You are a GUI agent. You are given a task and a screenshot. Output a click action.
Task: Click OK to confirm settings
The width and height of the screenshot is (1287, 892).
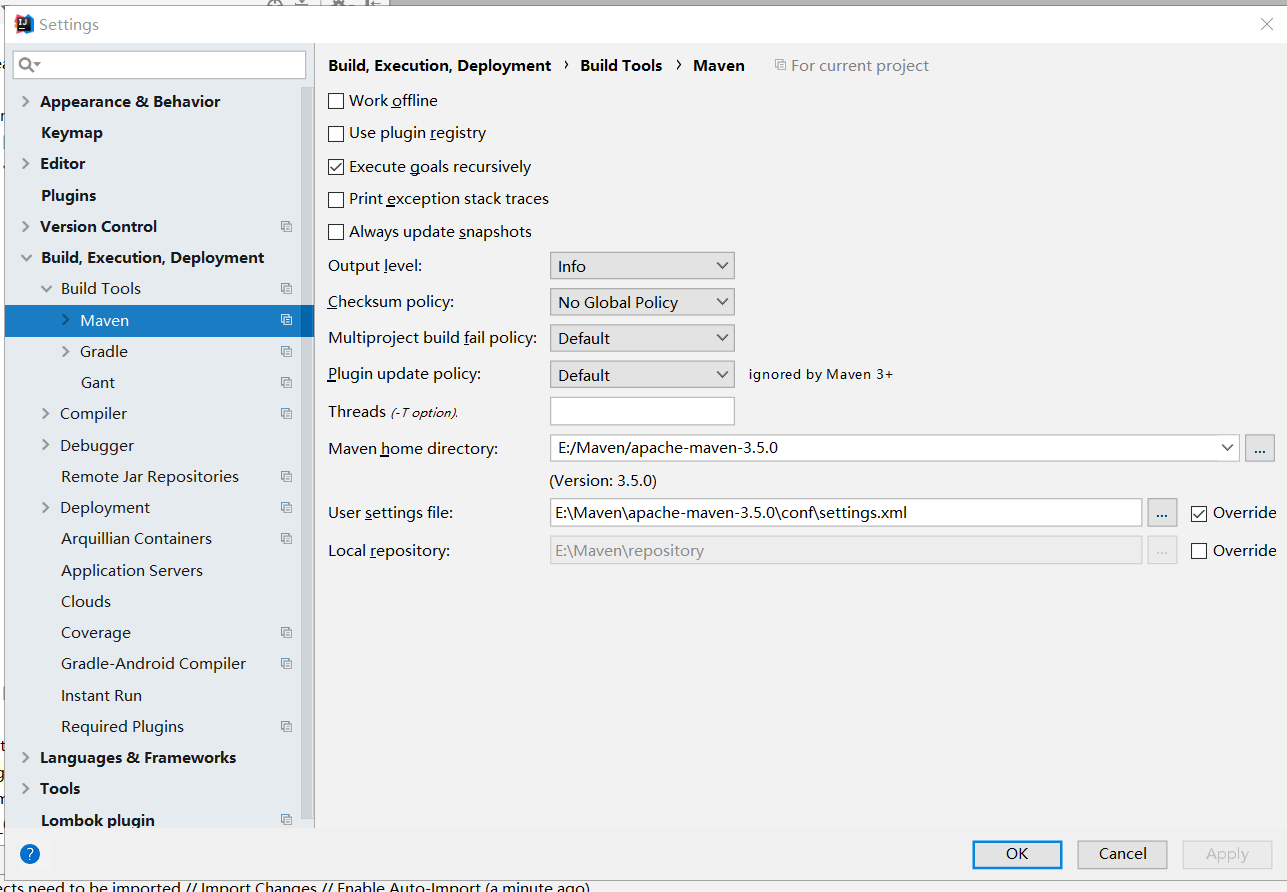click(1017, 854)
